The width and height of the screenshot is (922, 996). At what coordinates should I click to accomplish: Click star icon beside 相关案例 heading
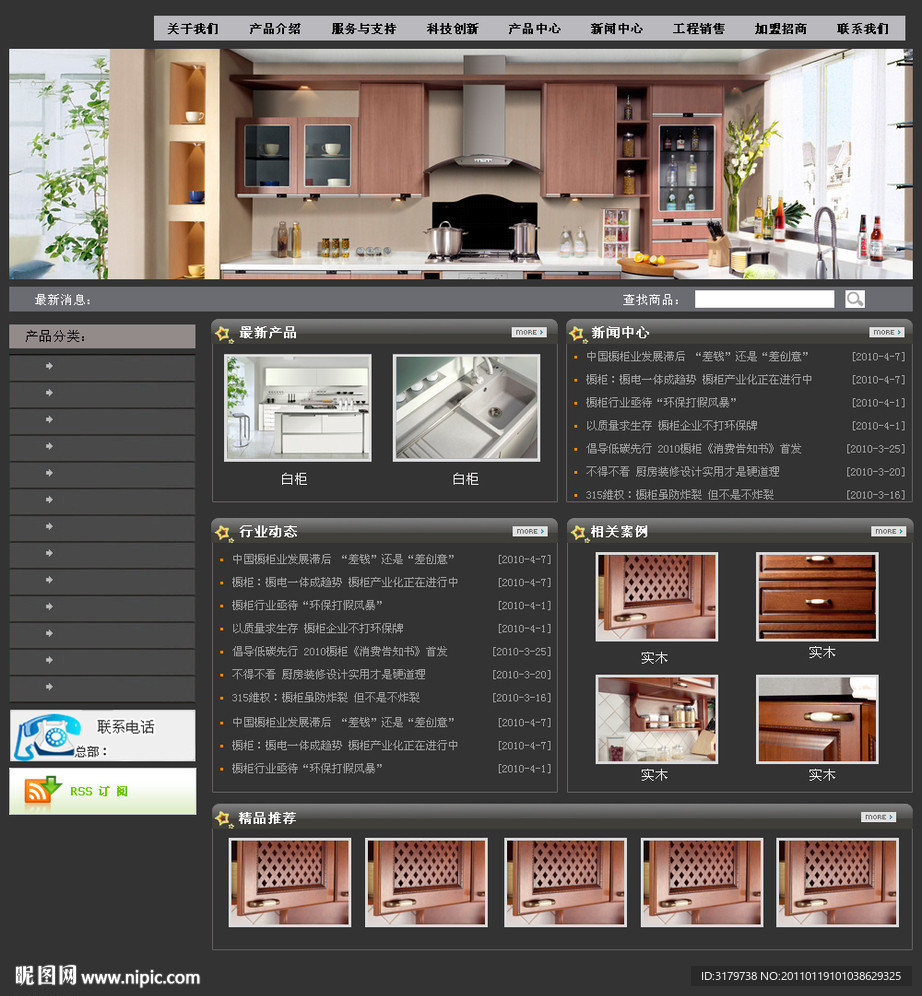click(x=578, y=532)
